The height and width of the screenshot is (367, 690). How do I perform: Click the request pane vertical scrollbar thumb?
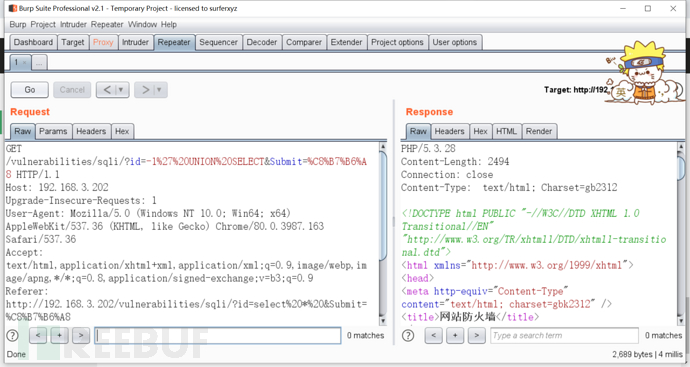pyautogui.click(x=382, y=207)
